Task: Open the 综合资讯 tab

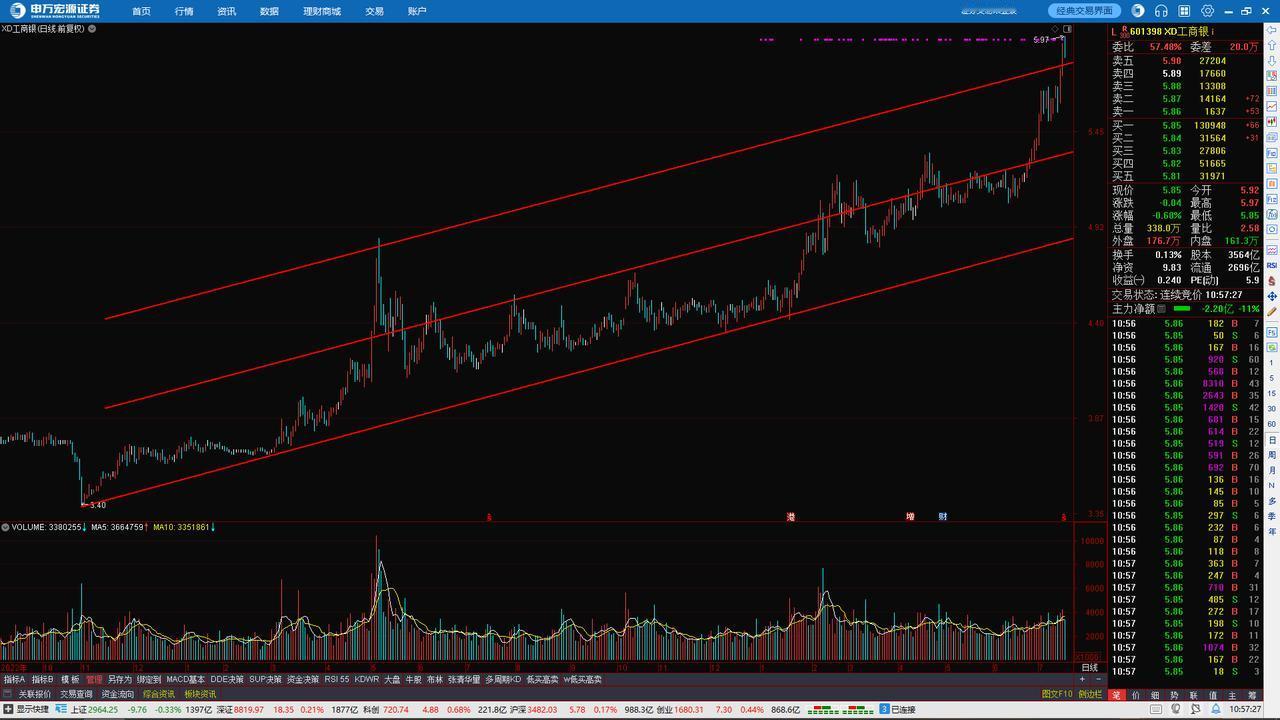Action: [158, 693]
